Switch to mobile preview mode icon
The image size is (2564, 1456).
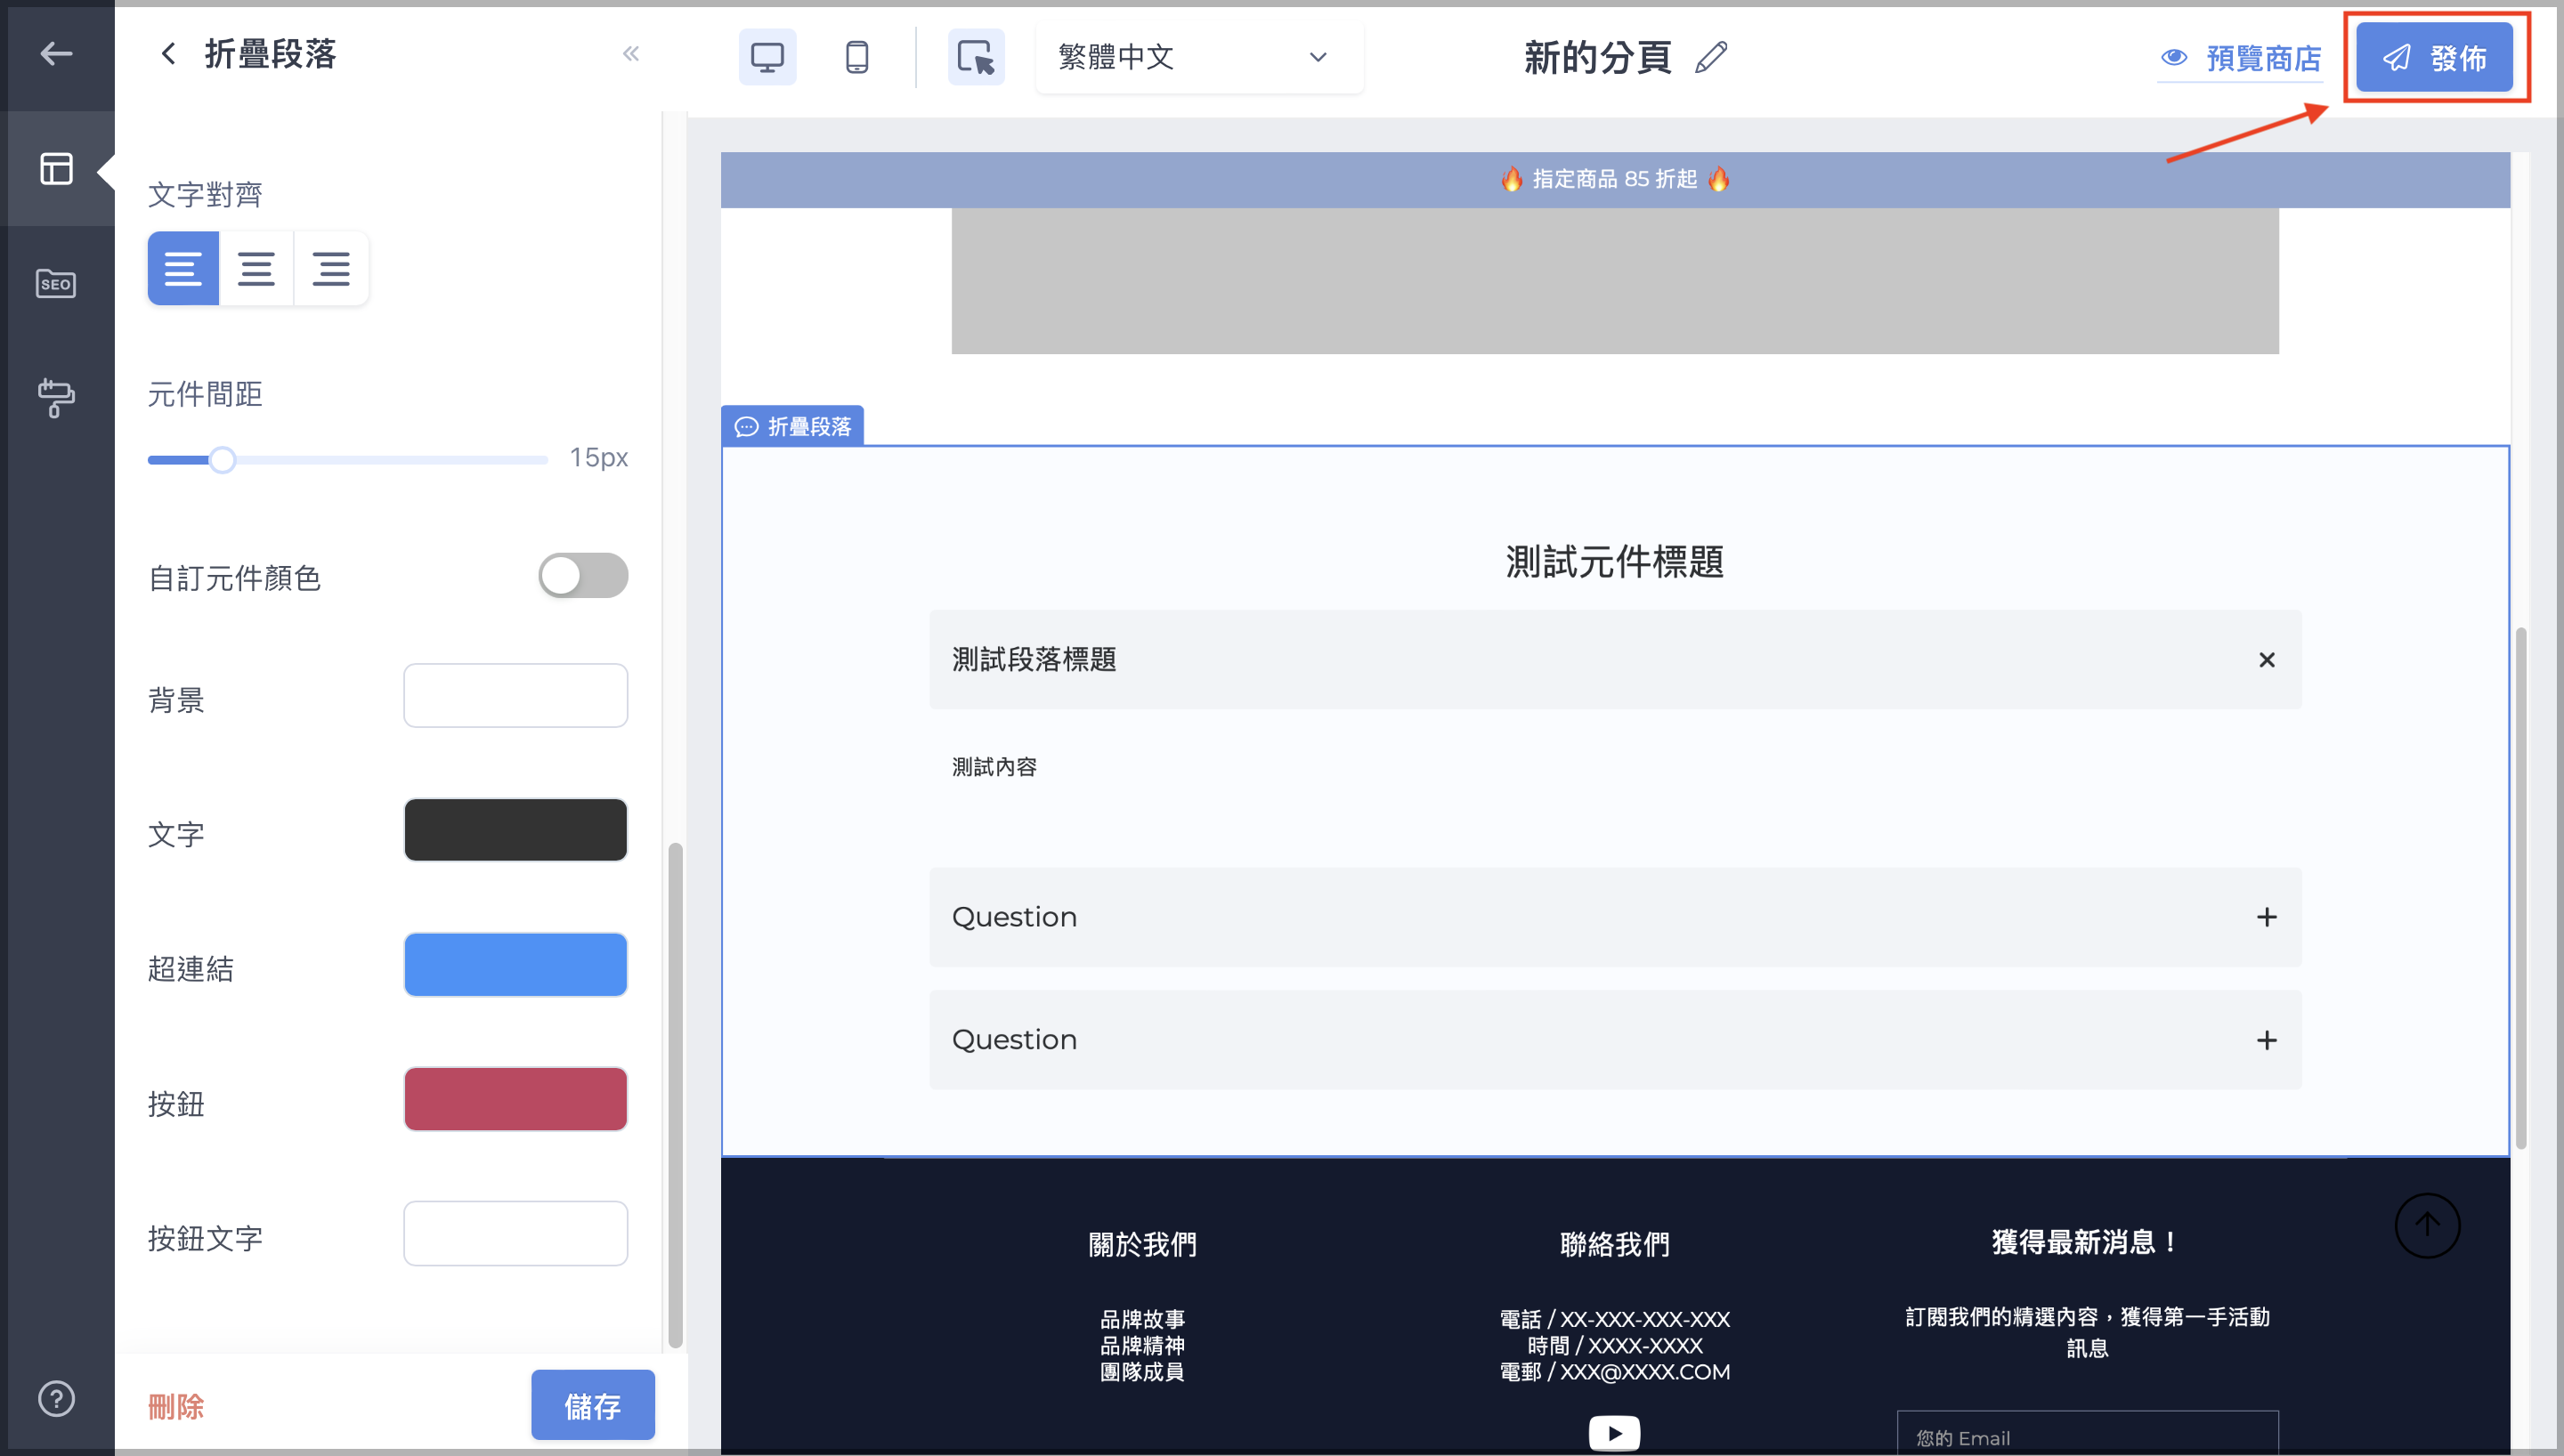click(x=856, y=57)
